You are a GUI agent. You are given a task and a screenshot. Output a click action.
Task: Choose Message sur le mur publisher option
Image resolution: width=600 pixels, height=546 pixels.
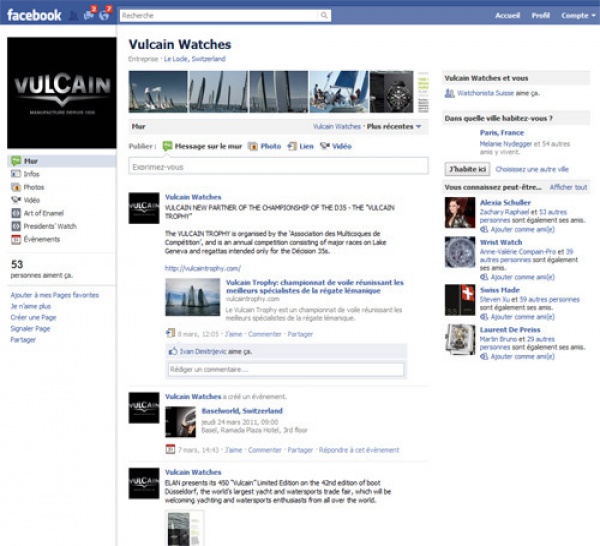tap(202, 146)
